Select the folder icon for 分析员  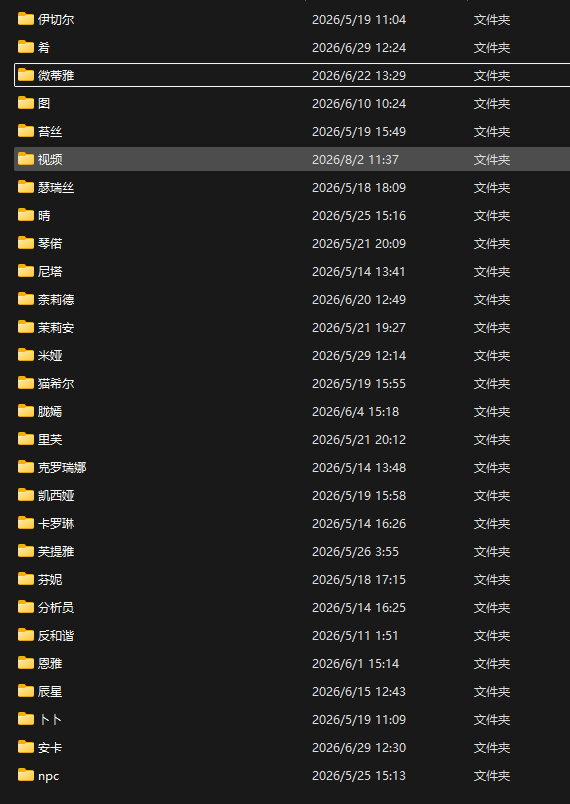pos(26,607)
